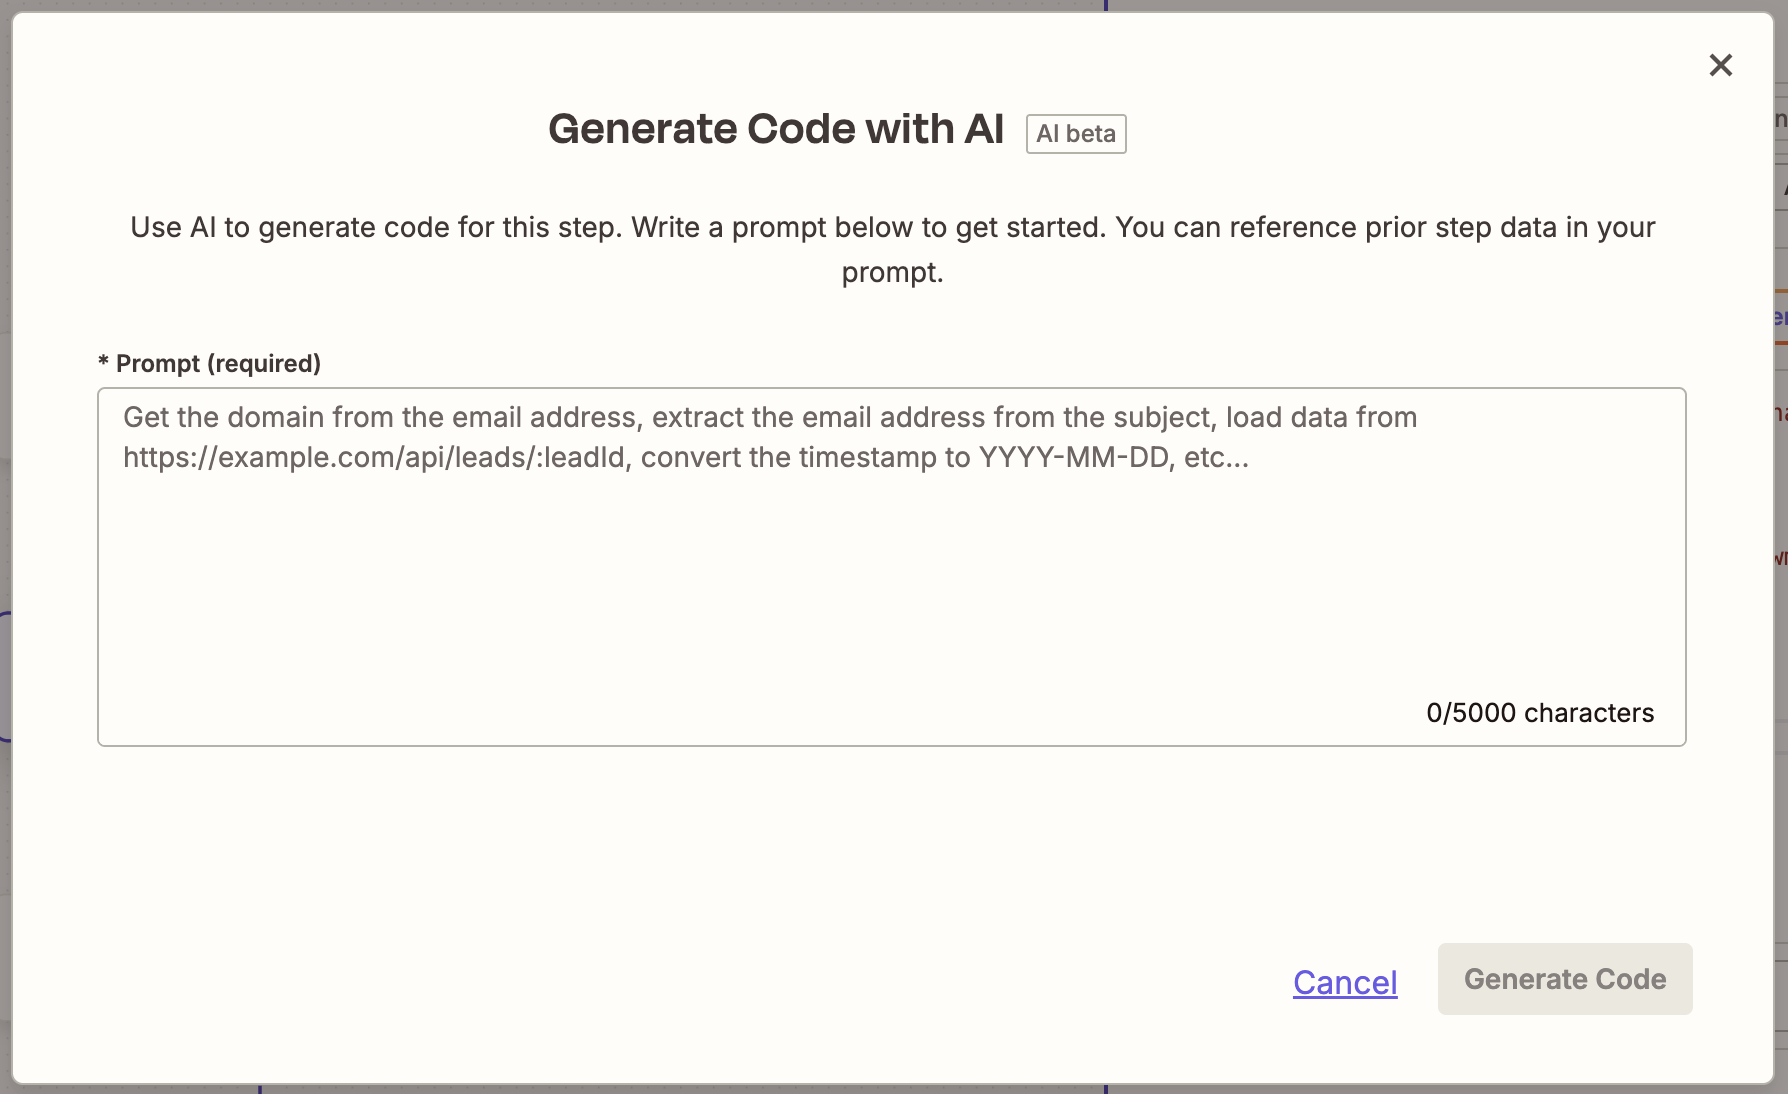This screenshot has width=1788, height=1094.
Task: Click the 0/5000 characters counter
Action: 1541,713
